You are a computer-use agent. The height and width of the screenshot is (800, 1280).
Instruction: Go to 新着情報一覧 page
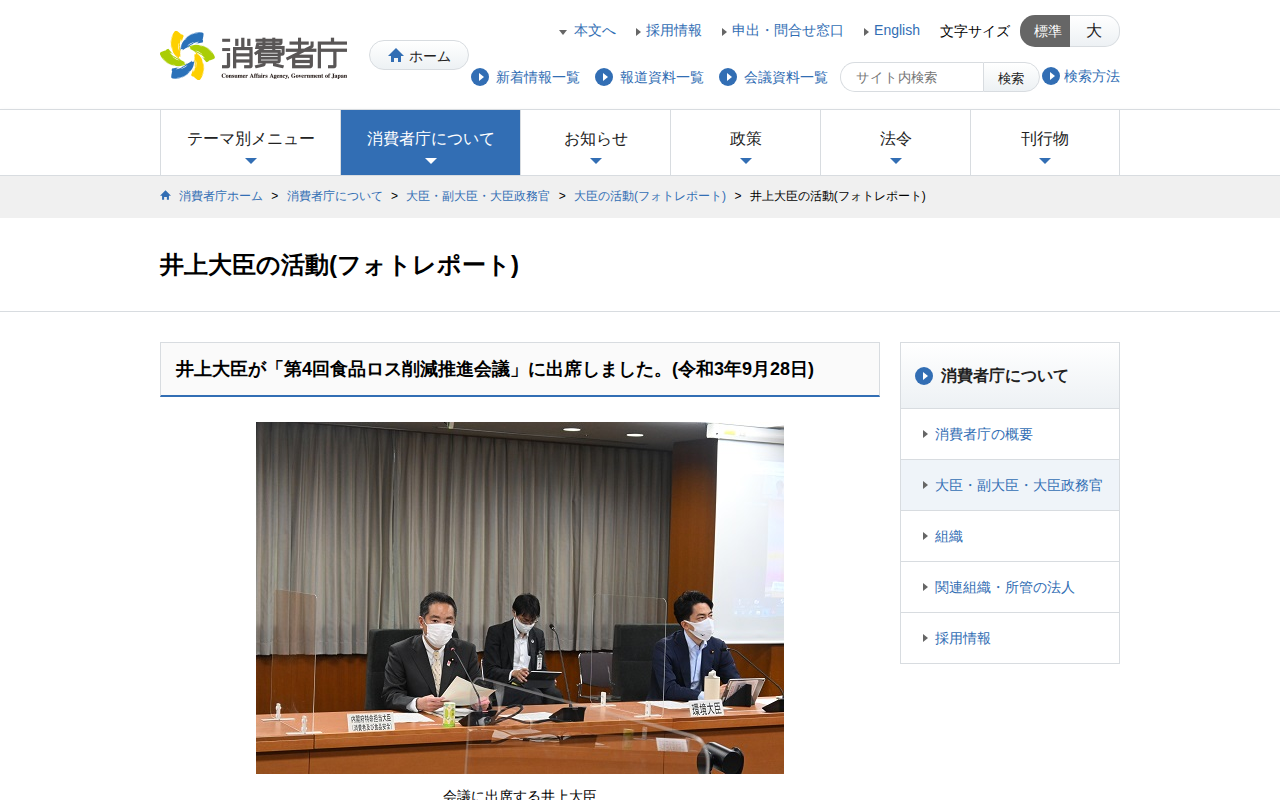click(538, 77)
